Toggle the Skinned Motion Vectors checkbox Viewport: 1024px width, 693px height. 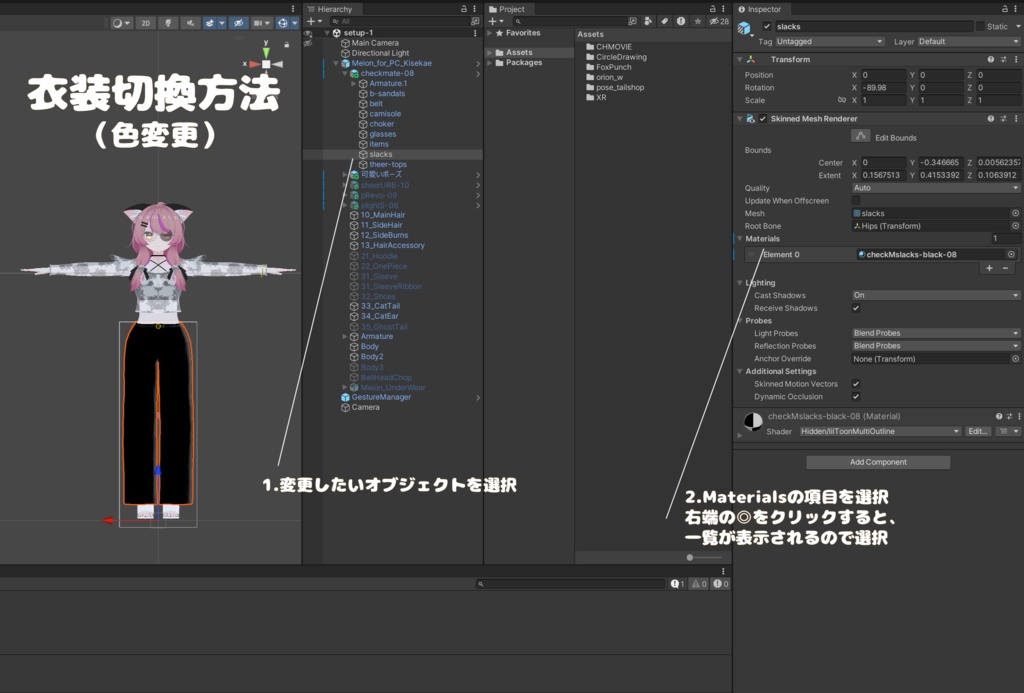857,383
